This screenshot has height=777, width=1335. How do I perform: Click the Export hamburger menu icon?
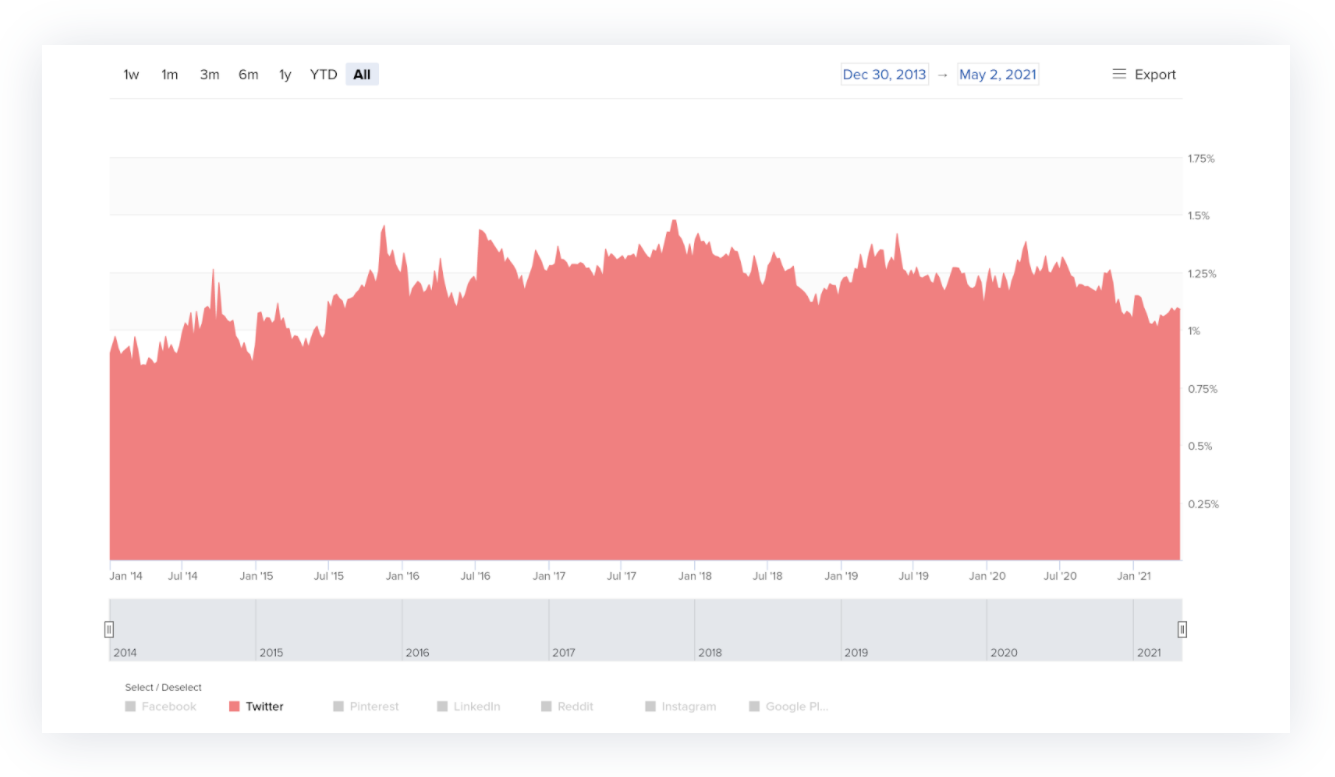click(1119, 74)
